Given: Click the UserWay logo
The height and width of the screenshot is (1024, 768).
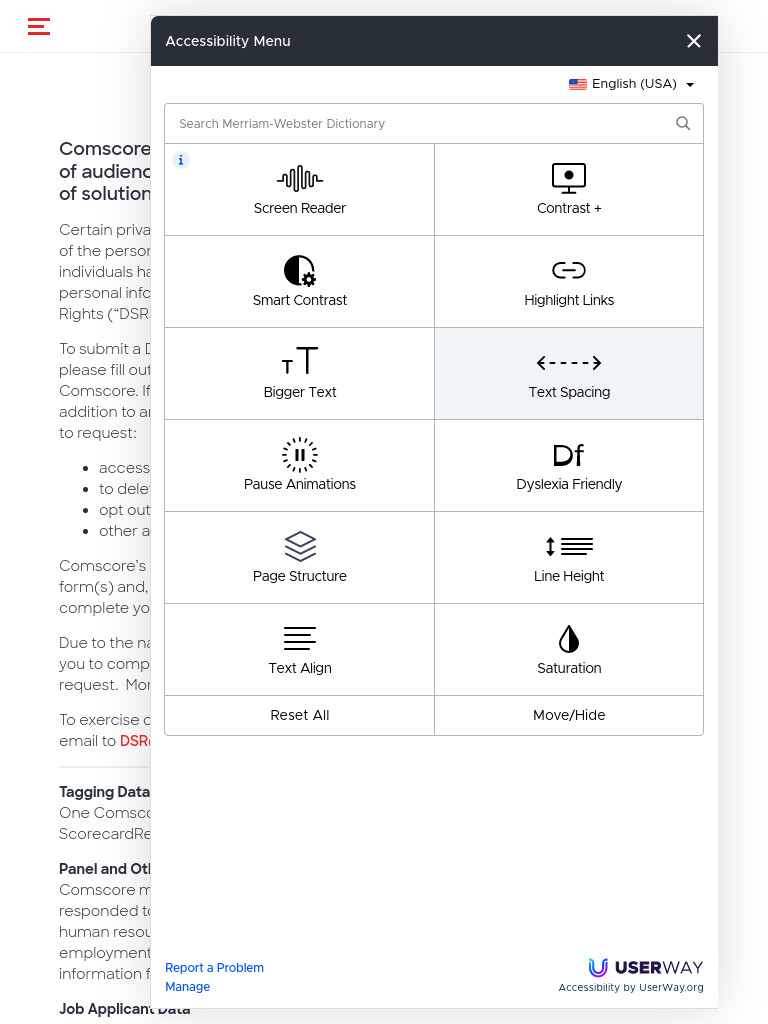Looking at the screenshot, I should (x=645, y=967).
